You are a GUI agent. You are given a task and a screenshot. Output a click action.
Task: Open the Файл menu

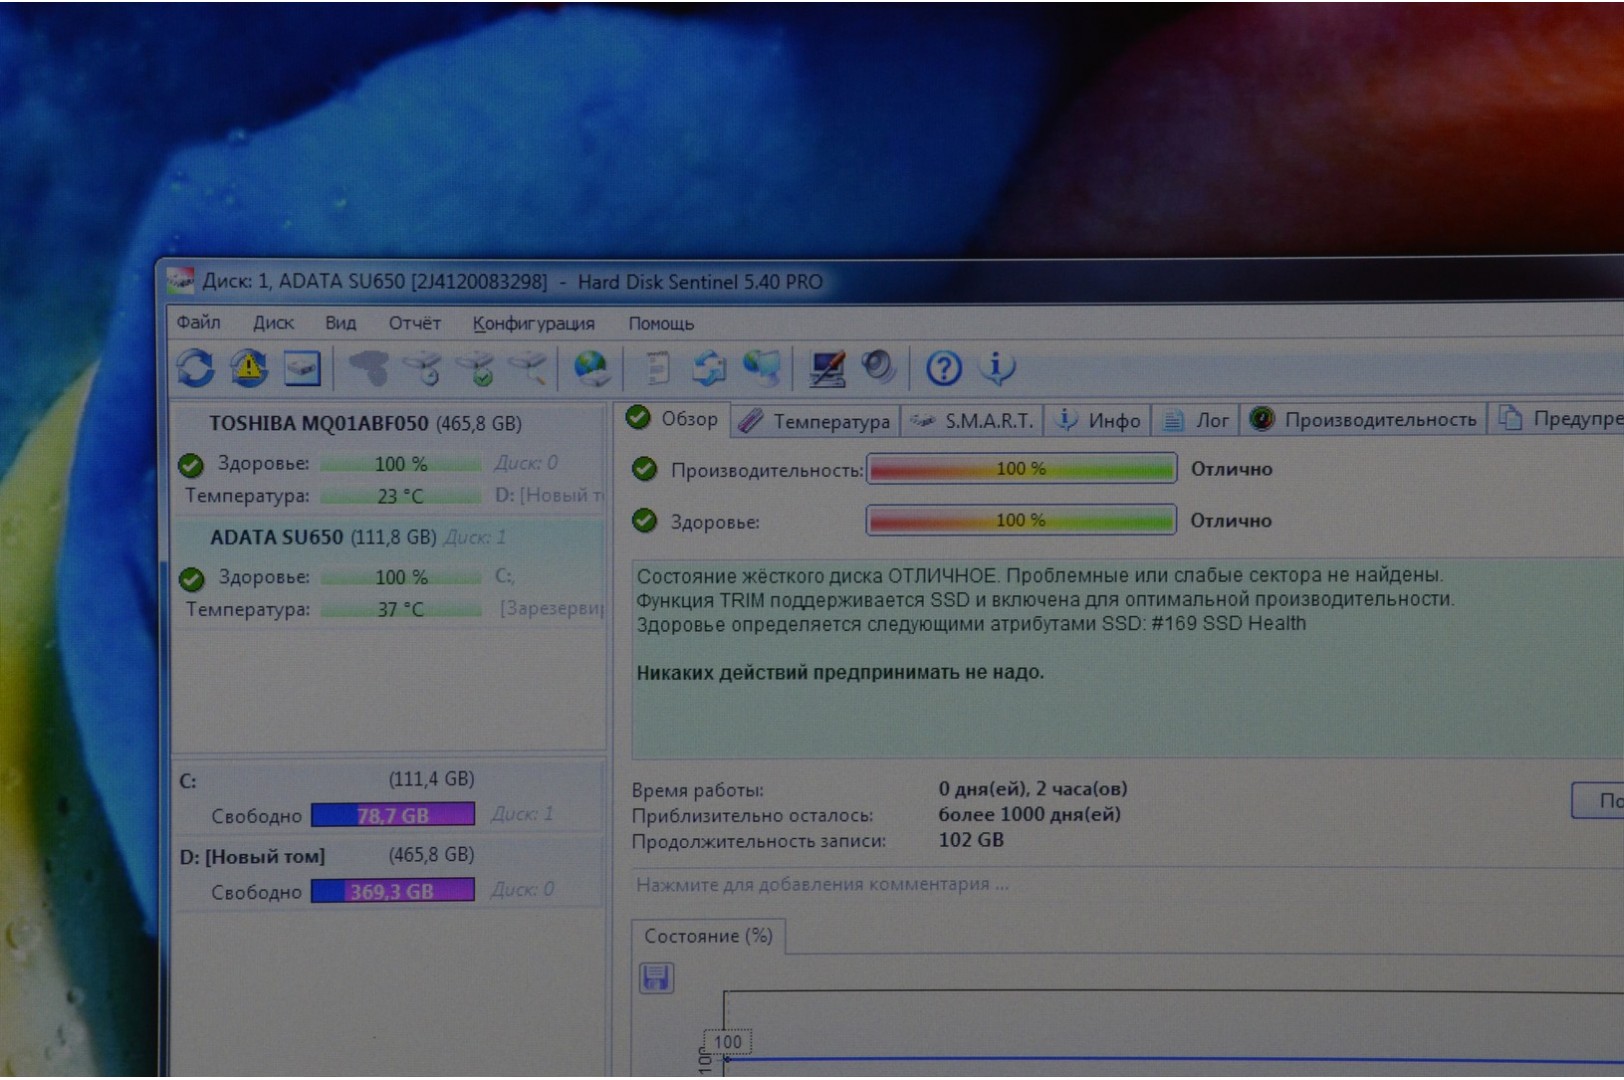pyautogui.click(x=198, y=322)
